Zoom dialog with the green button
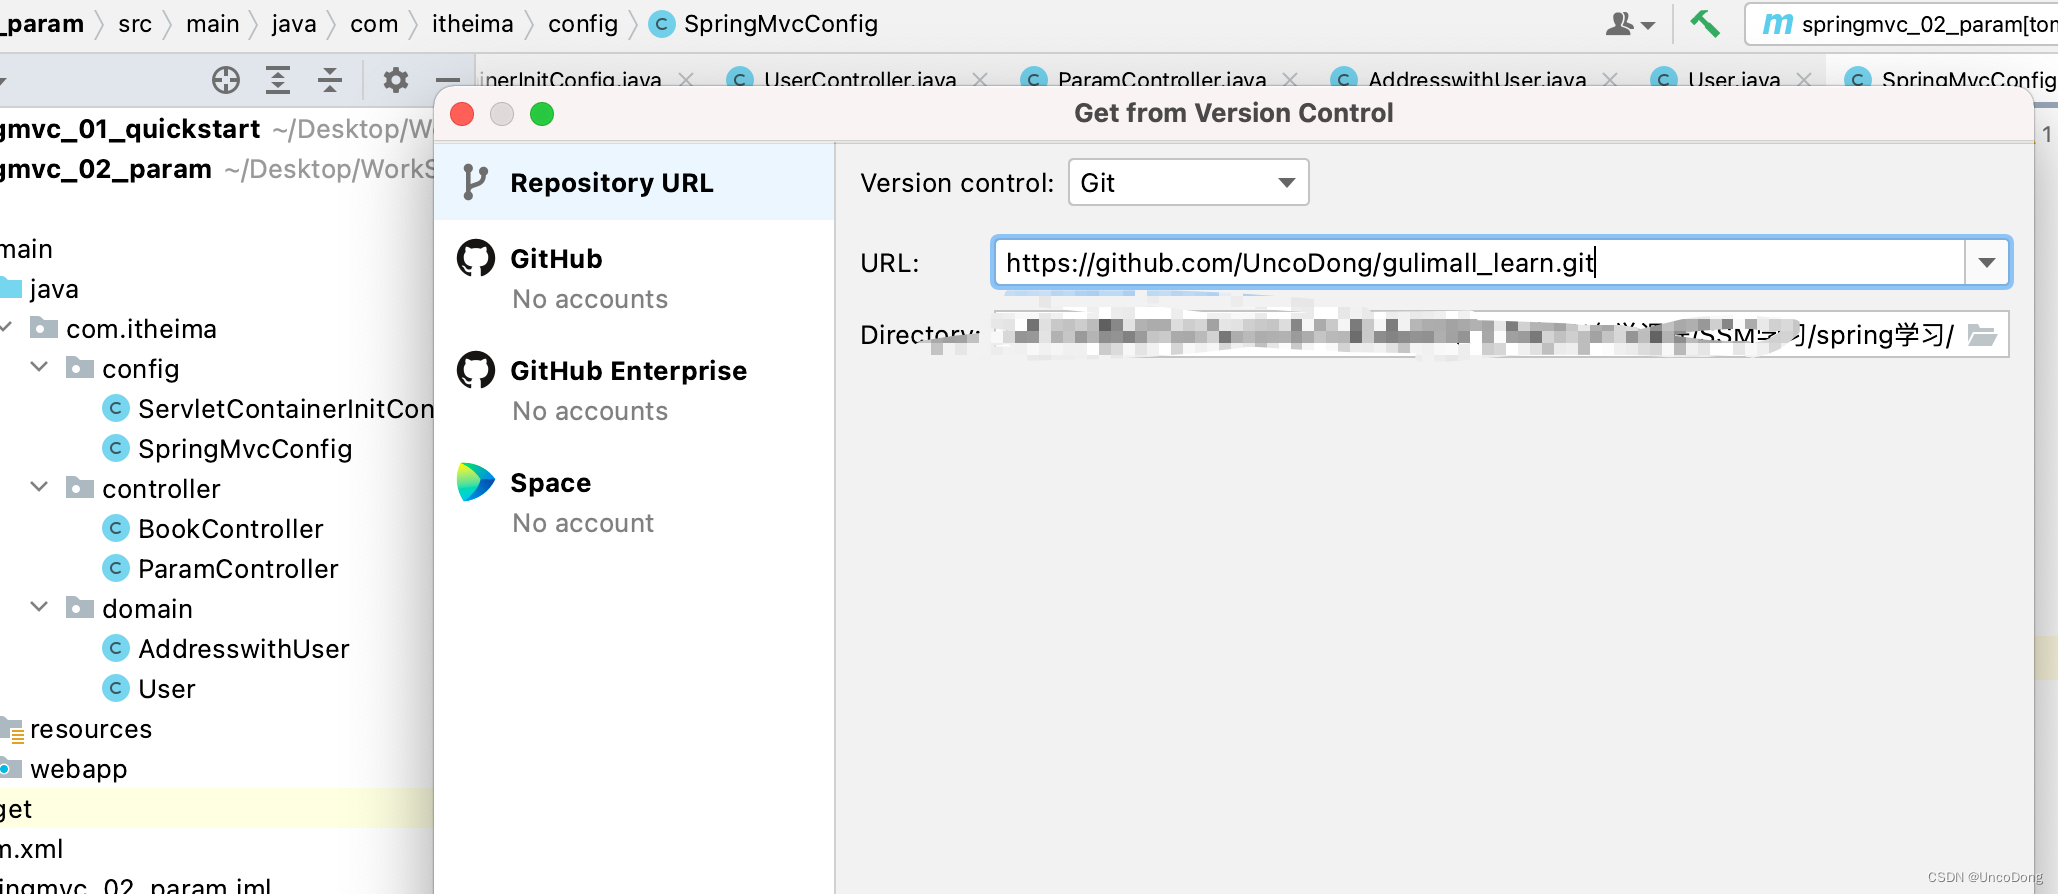 pyautogui.click(x=542, y=114)
